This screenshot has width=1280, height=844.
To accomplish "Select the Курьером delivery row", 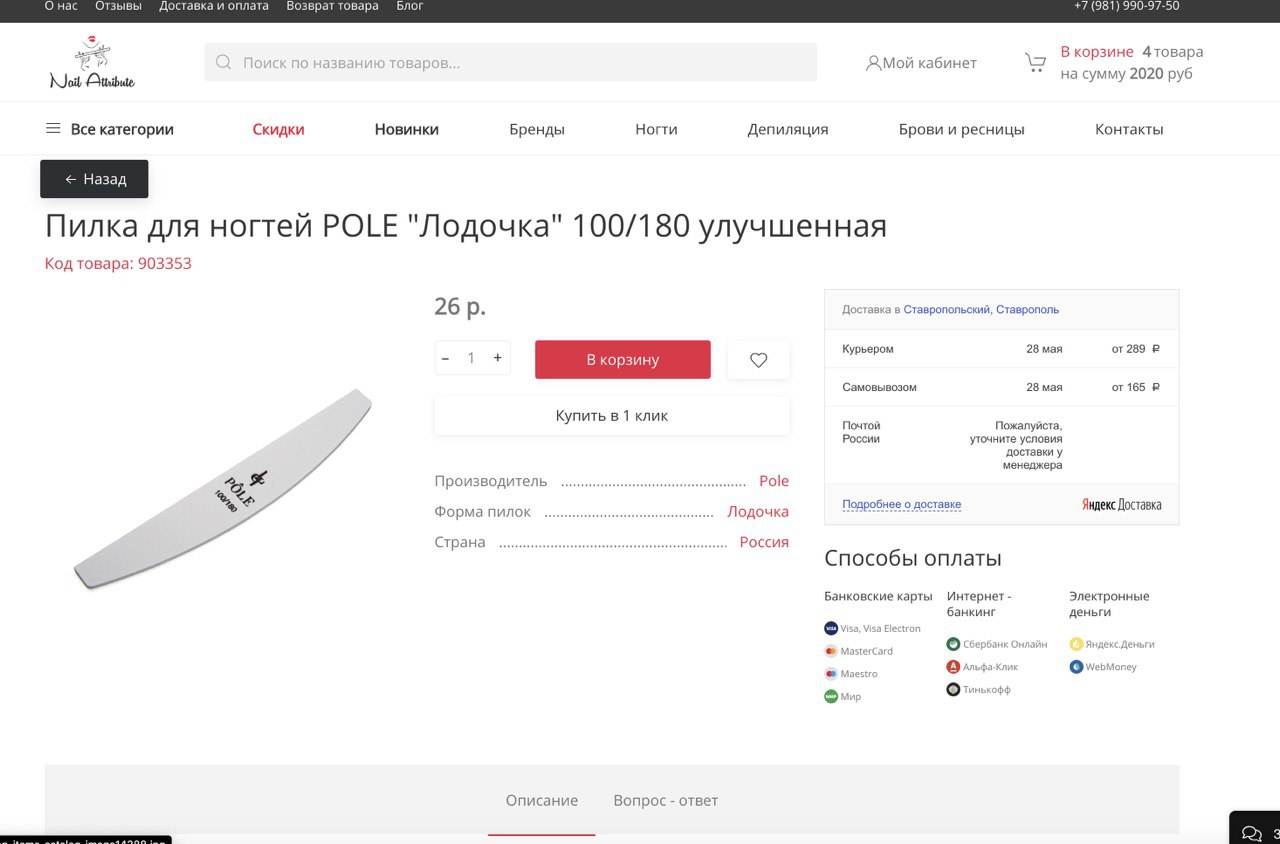I will [1001, 349].
